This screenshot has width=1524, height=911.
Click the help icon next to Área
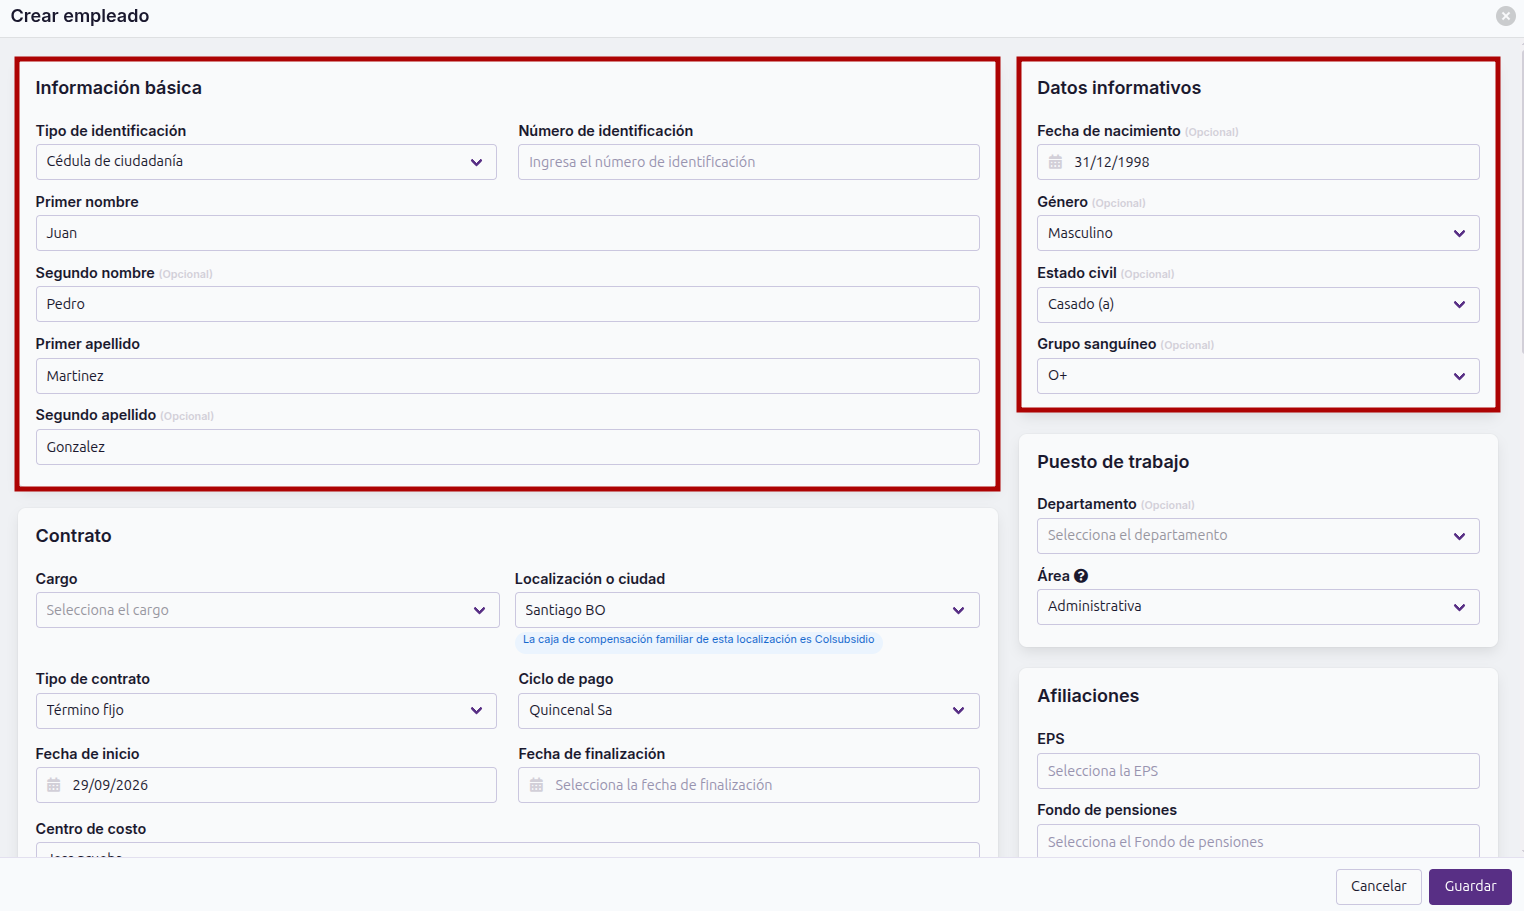[x=1081, y=576]
